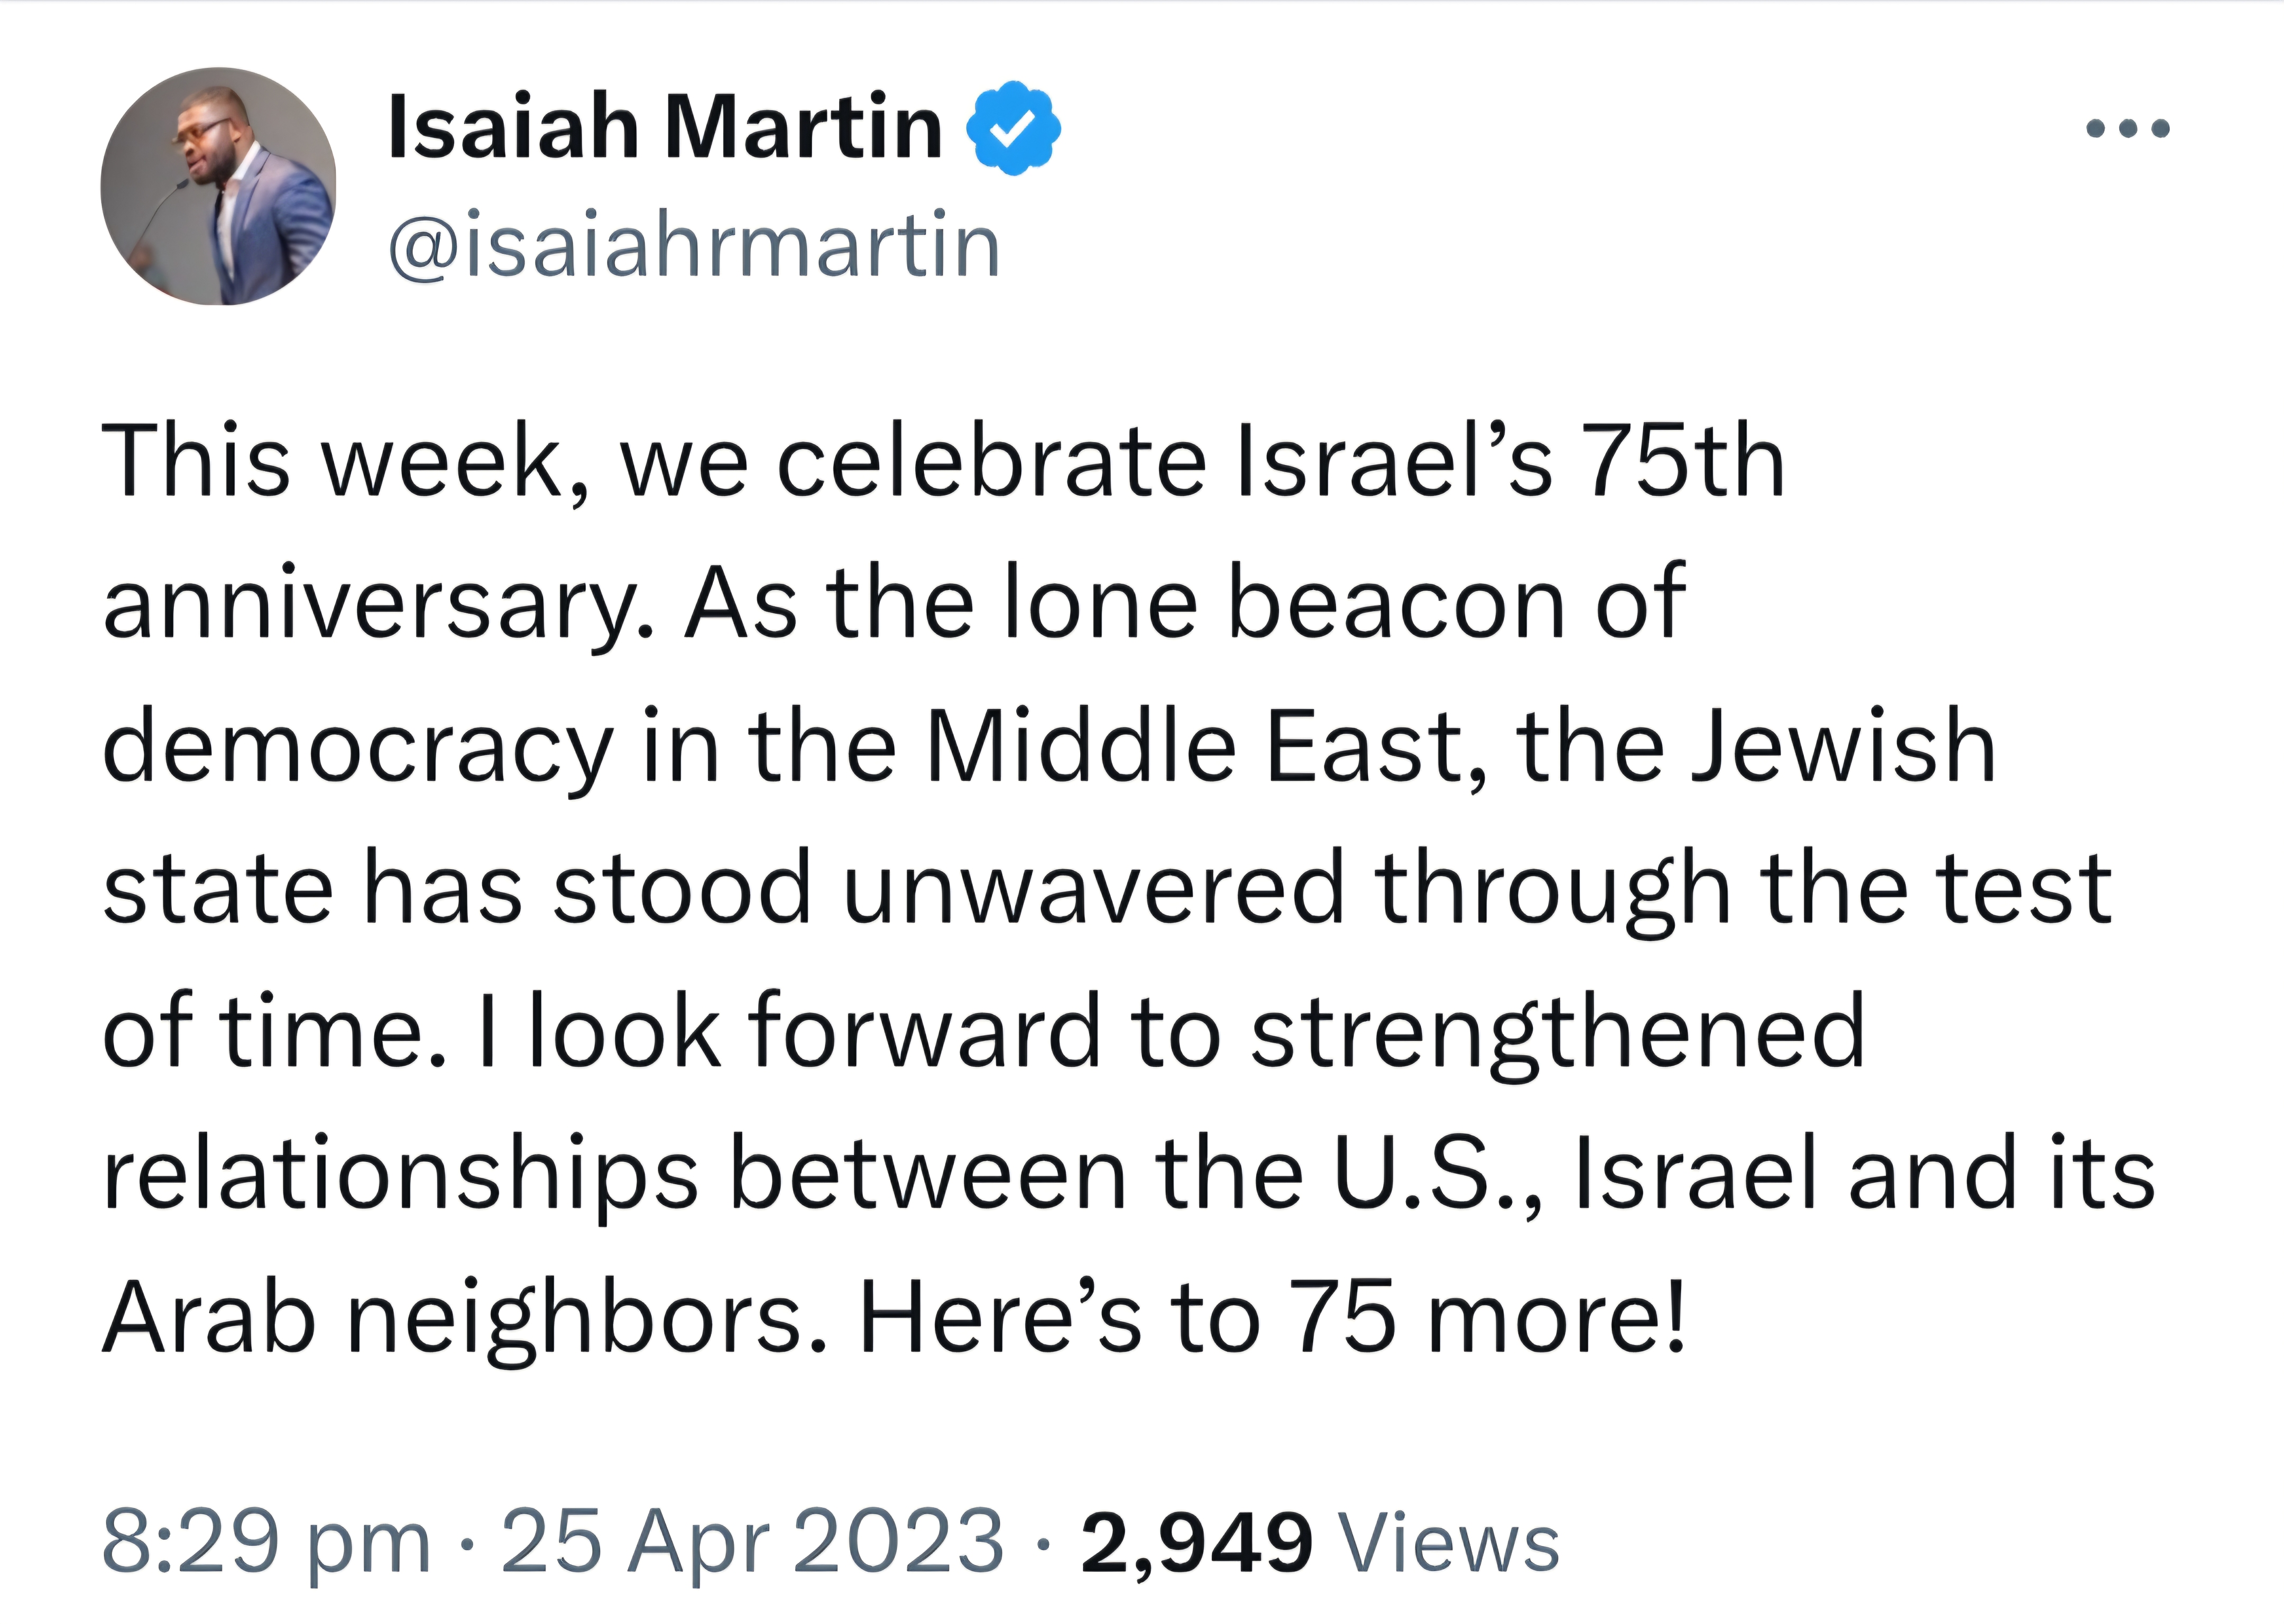Open Isaiah Martin's circular profile photo
Screen dimensions: 2284x1624
[218, 186]
